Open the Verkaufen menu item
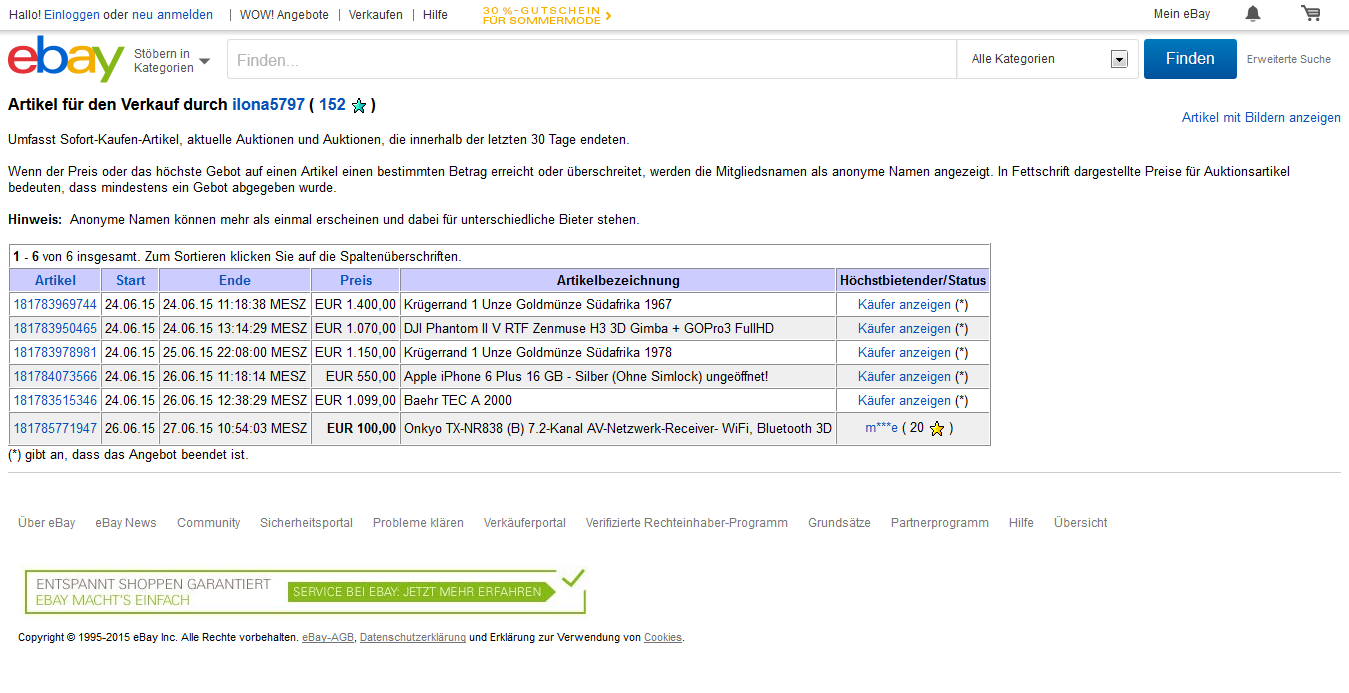 click(x=376, y=15)
